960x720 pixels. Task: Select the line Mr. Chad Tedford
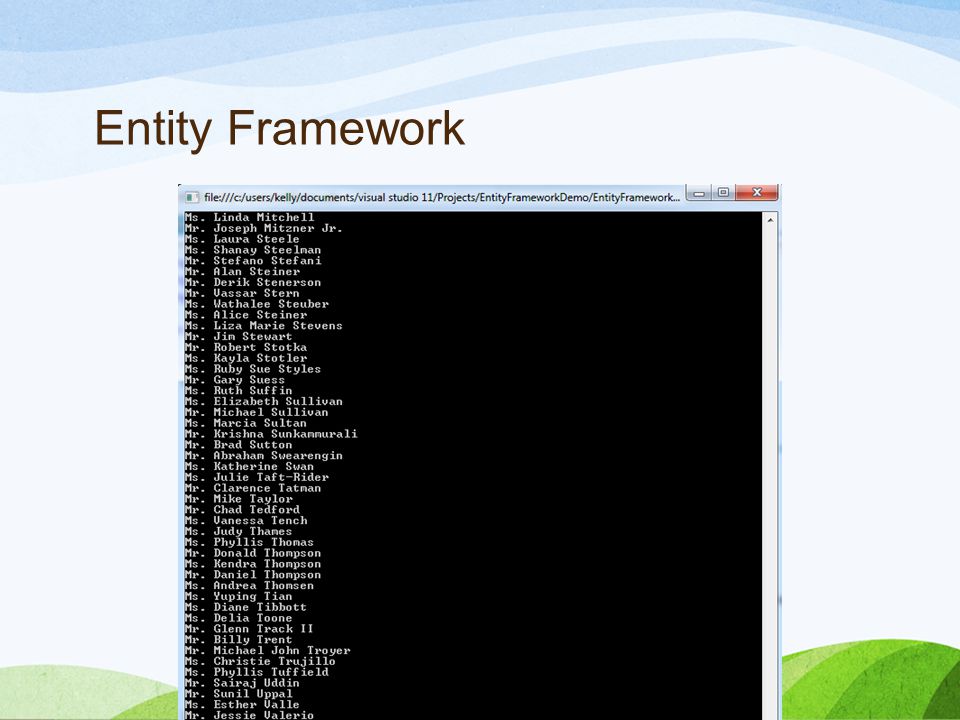coord(242,509)
